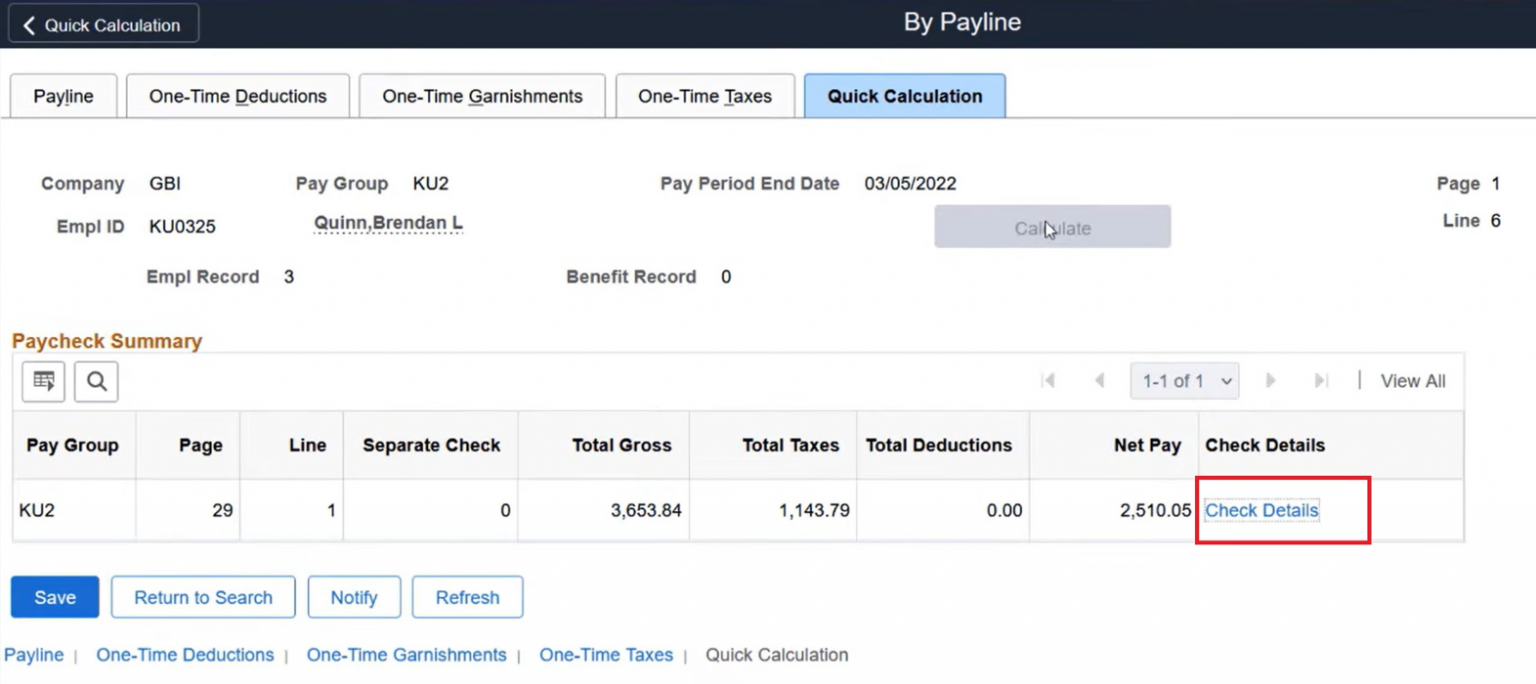Save the payline record
The width and height of the screenshot is (1536, 684).
click(x=54, y=597)
